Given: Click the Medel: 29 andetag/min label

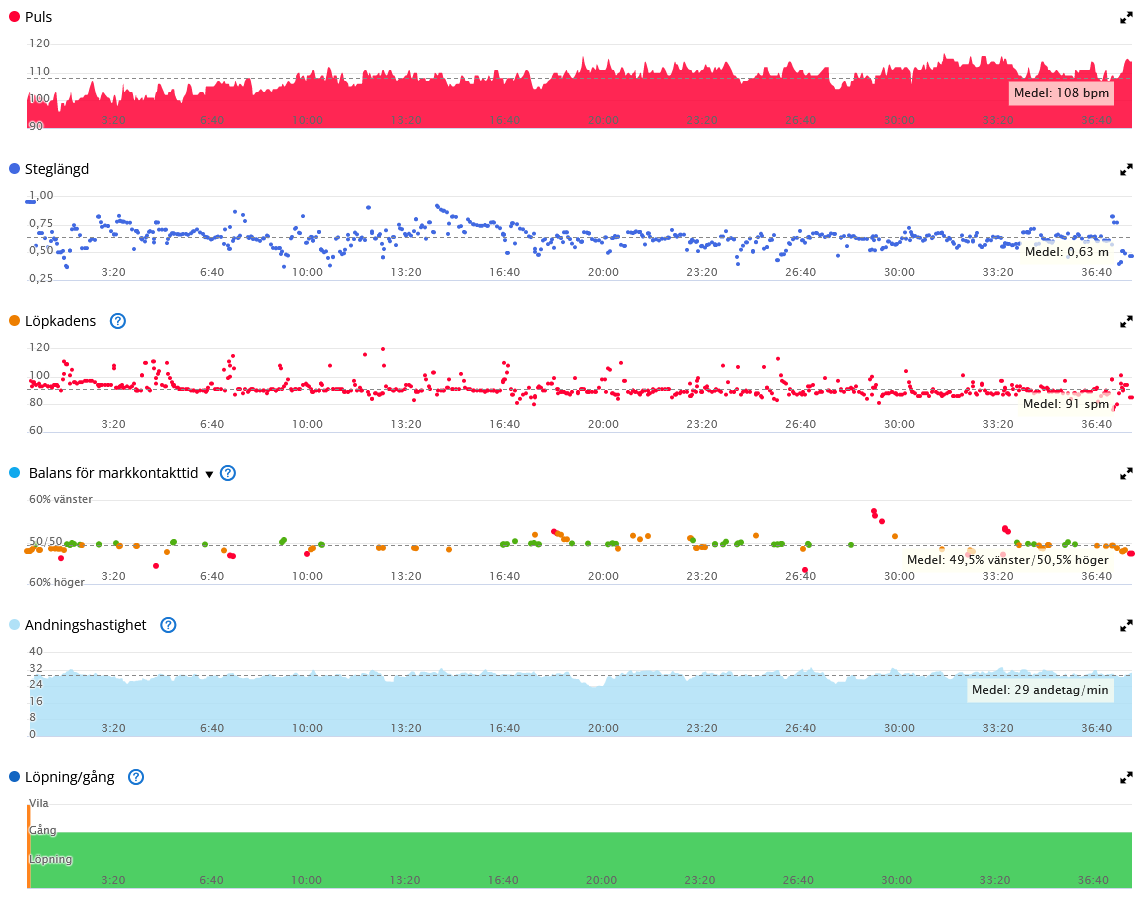Looking at the screenshot, I should [1040, 689].
